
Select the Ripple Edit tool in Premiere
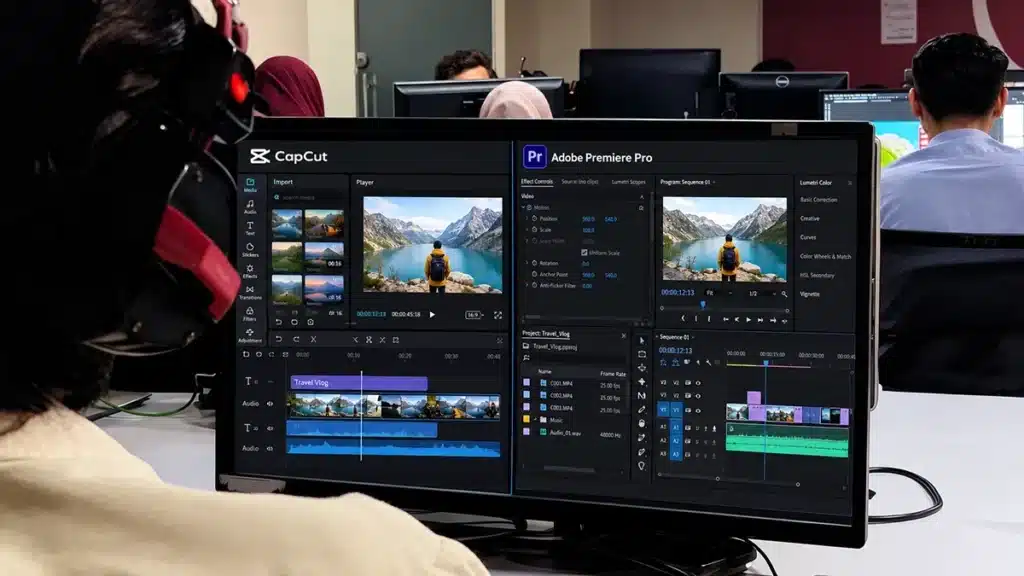[x=642, y=368]
